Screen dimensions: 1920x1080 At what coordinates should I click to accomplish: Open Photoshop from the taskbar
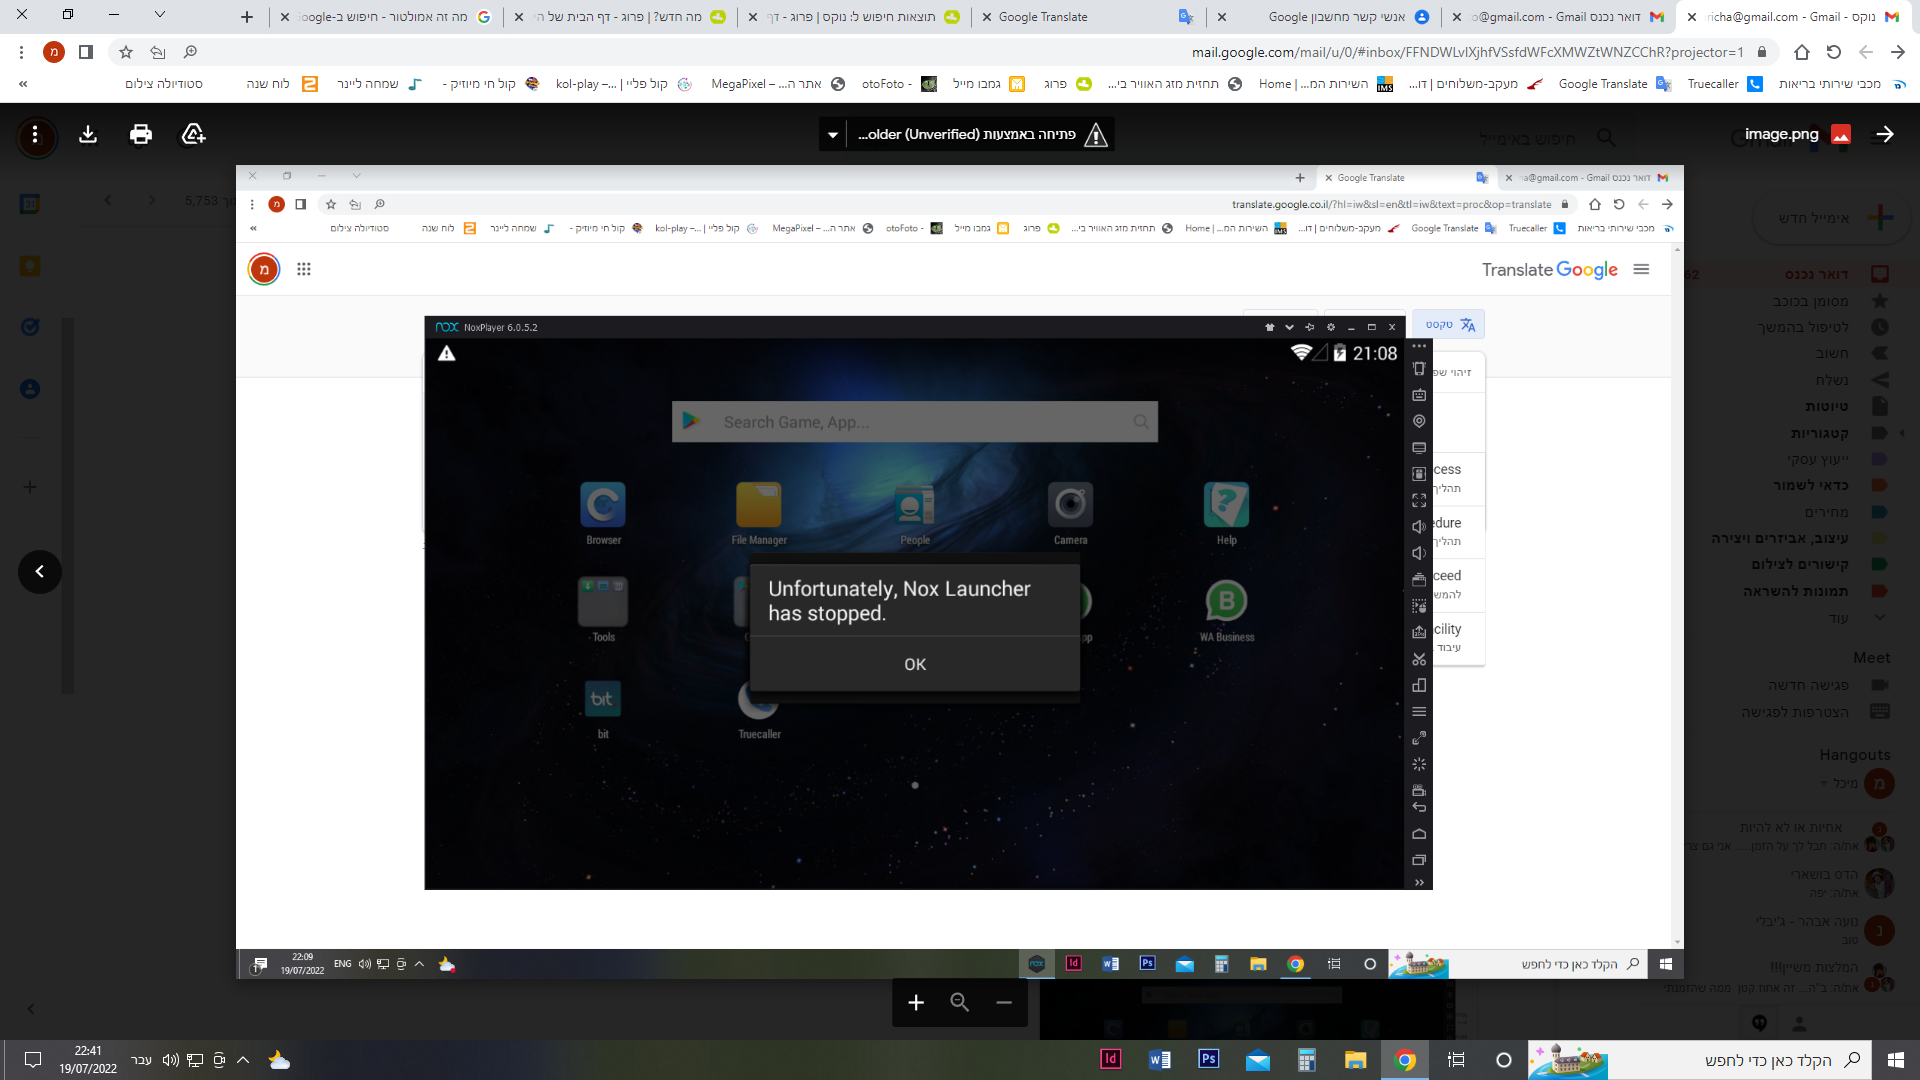[1209, 1060]
